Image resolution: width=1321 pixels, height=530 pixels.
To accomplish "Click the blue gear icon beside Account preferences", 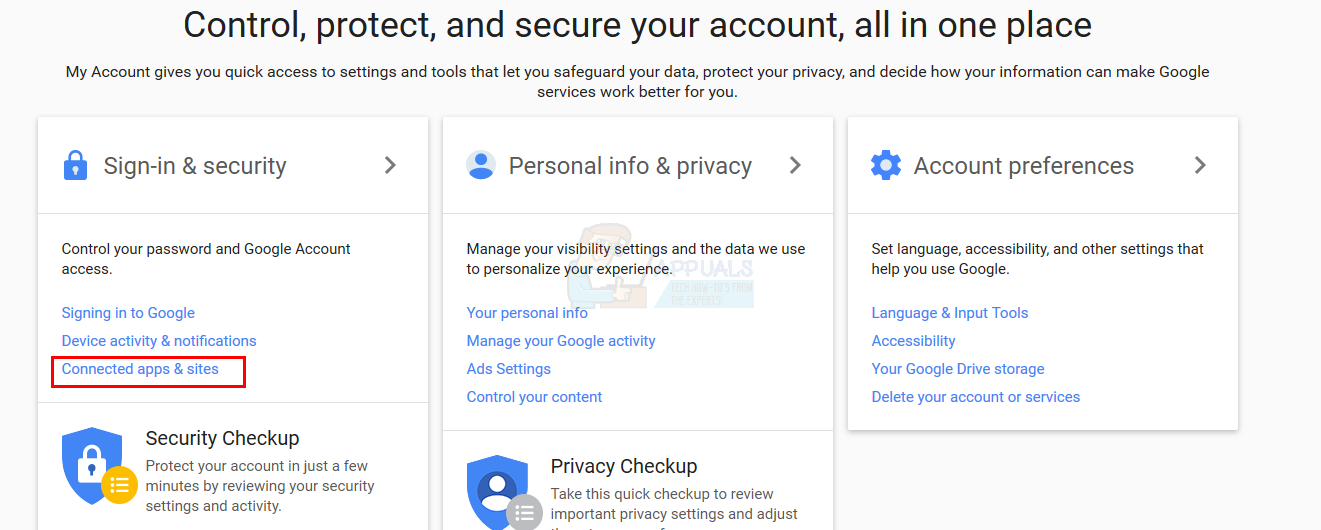I will pos(886,166).
